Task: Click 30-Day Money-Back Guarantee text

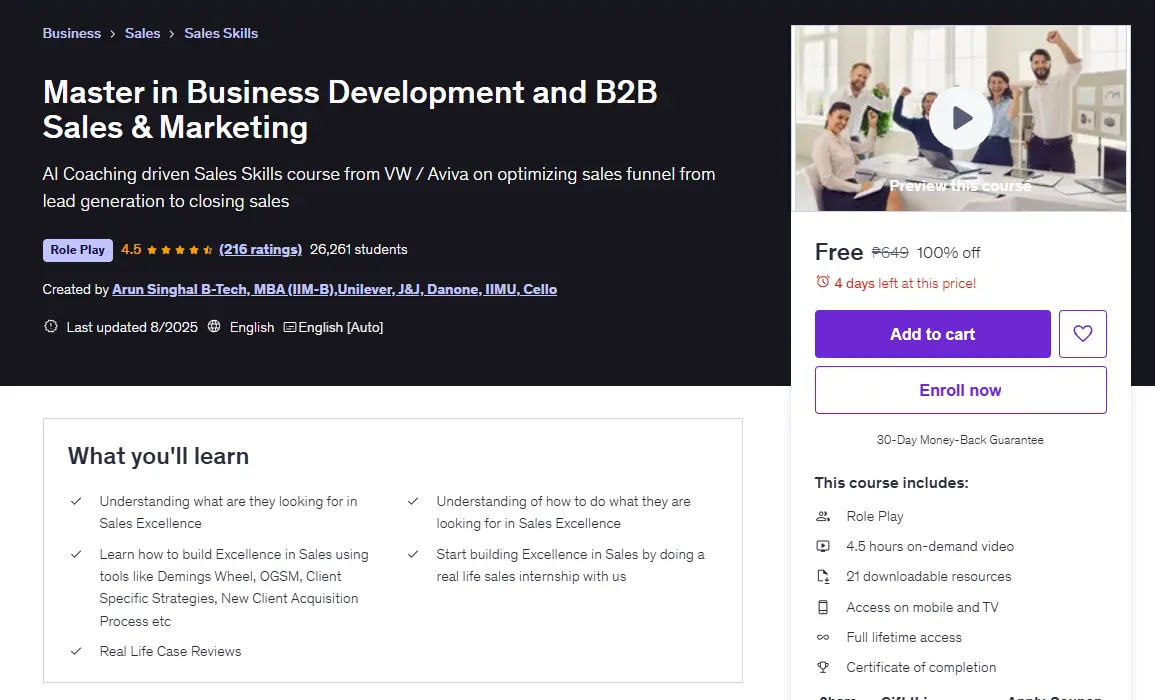Action: [960, 440]
